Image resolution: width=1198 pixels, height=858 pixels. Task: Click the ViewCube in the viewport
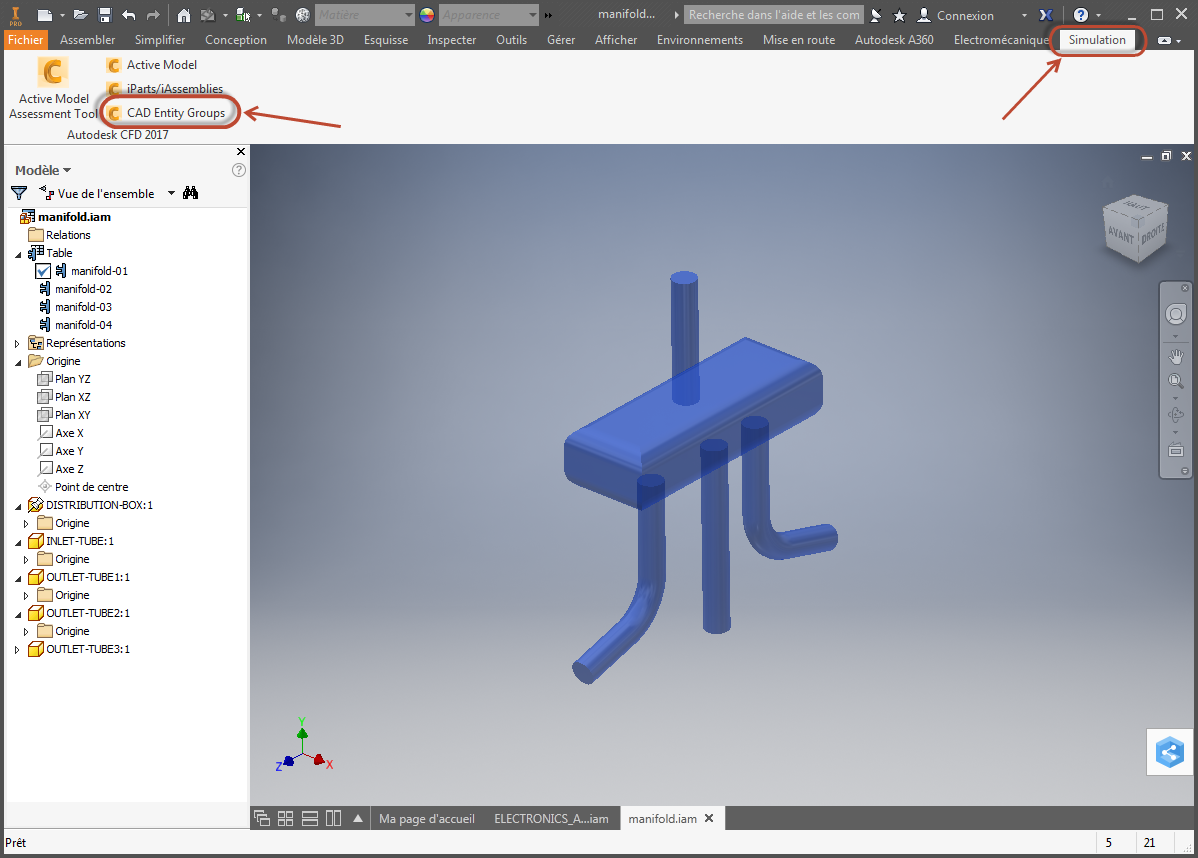(x=1136, y=228)
